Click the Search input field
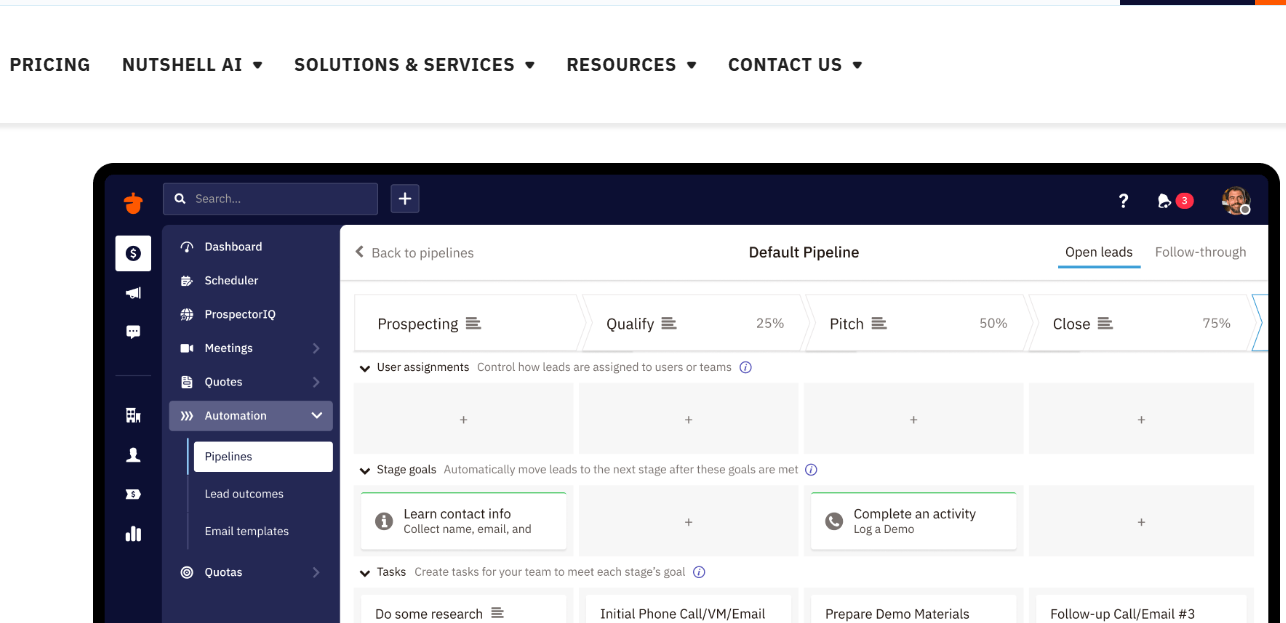Viewport: 1286px width, 623px height. coord(271,199)
